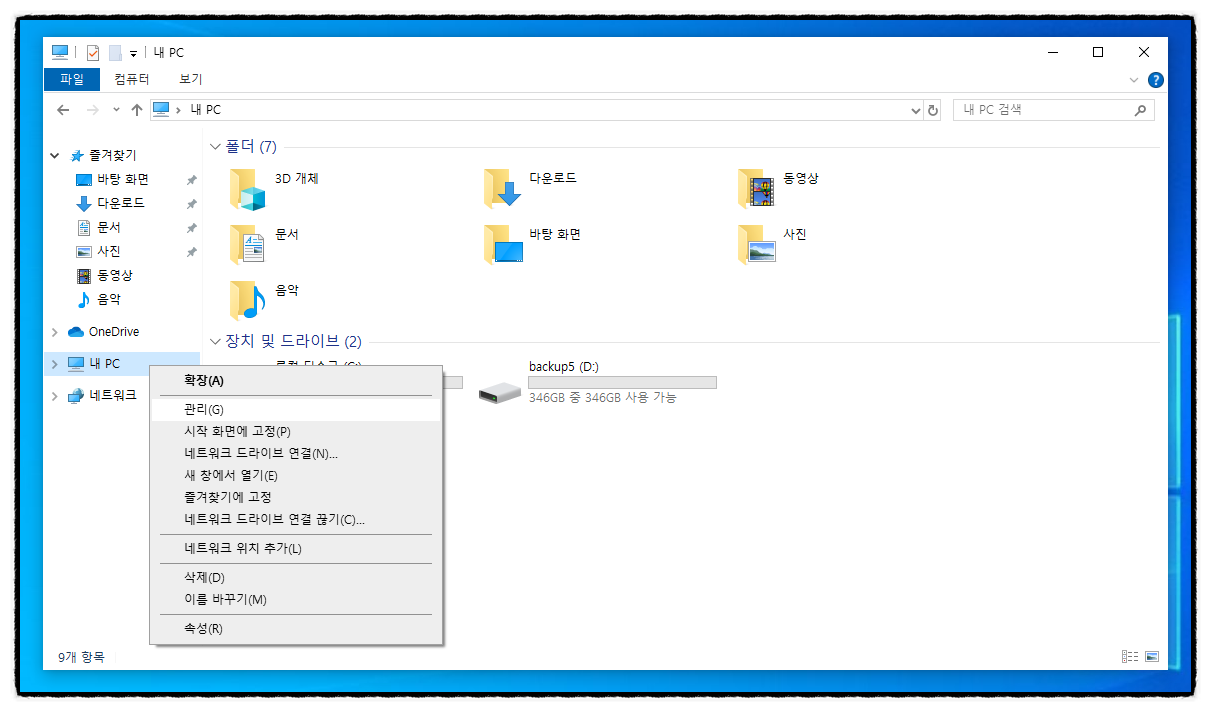Screen dimensions: 1211x712
Task: Select the 문서 folder icon in main pane
Action: [x=248, y=243]
